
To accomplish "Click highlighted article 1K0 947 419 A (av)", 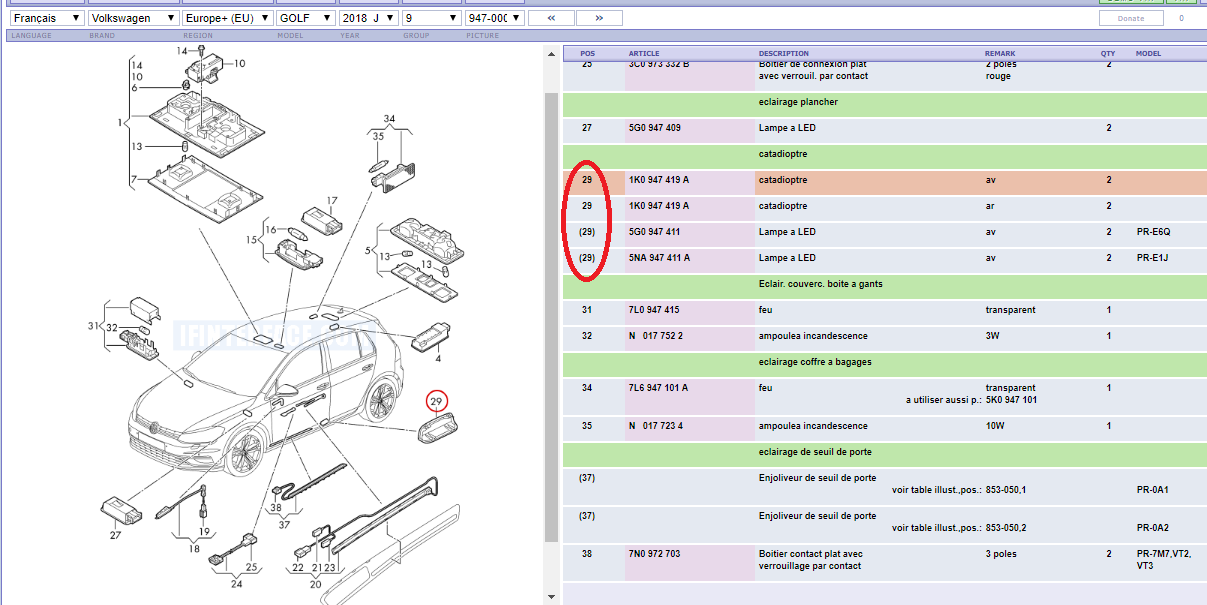I will point(658,180).
